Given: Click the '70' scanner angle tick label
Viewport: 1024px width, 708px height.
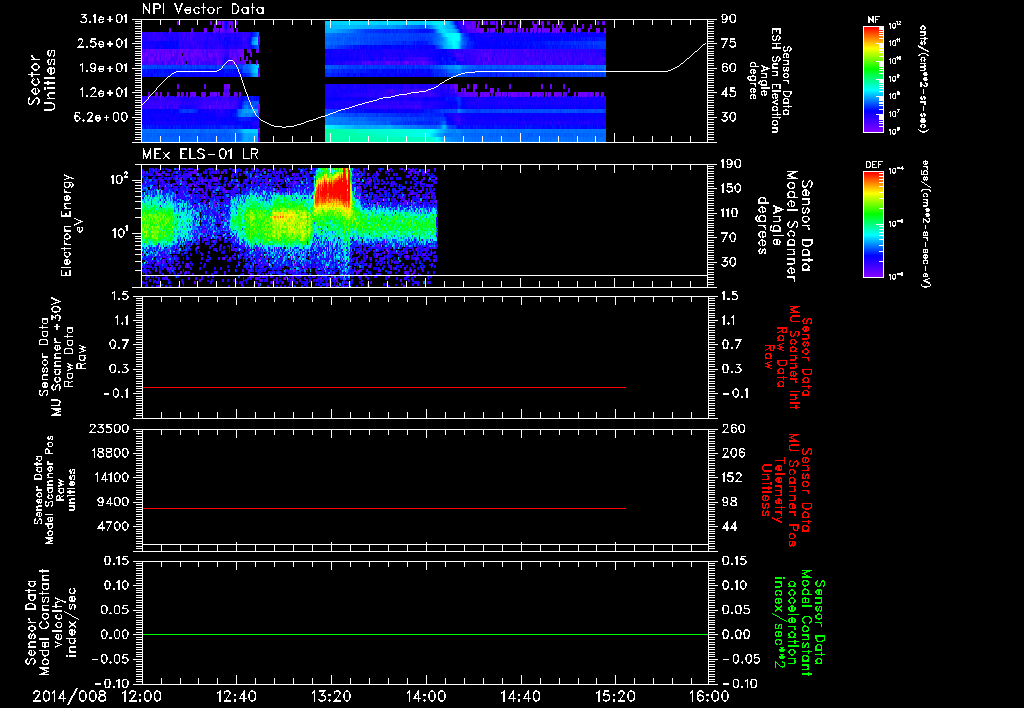Looking at the screenshot, I should [728, 238].
